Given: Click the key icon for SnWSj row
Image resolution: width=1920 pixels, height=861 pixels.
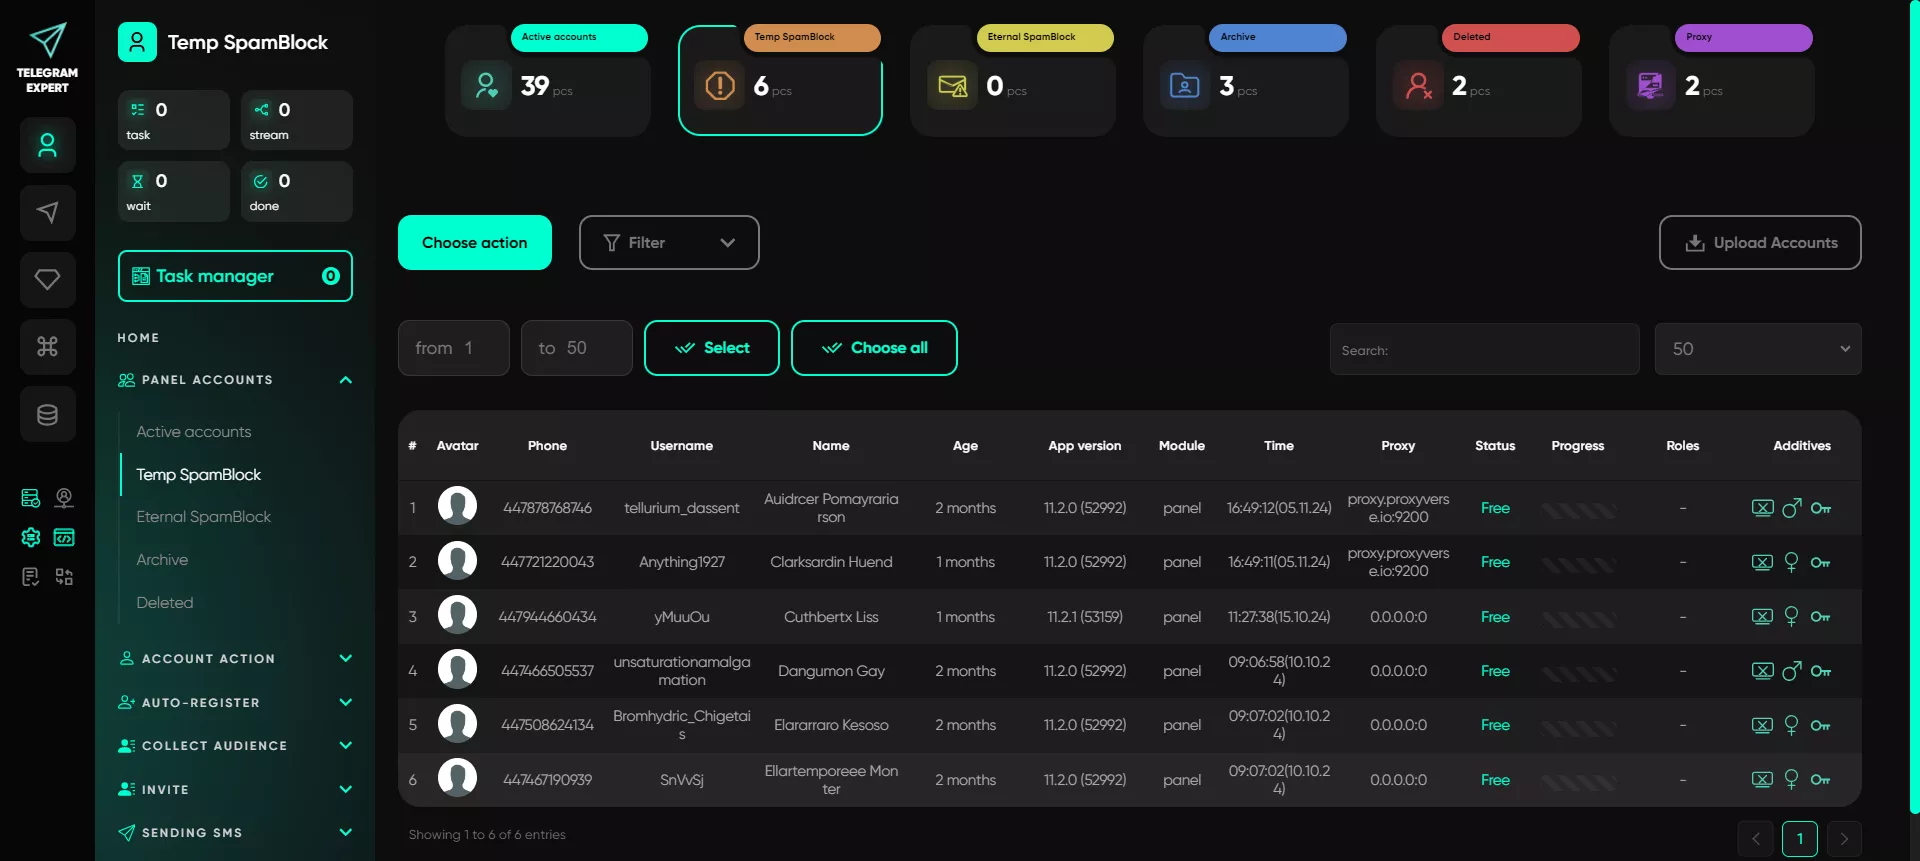Looking at the screenshot, I should tap(1820, 780).
